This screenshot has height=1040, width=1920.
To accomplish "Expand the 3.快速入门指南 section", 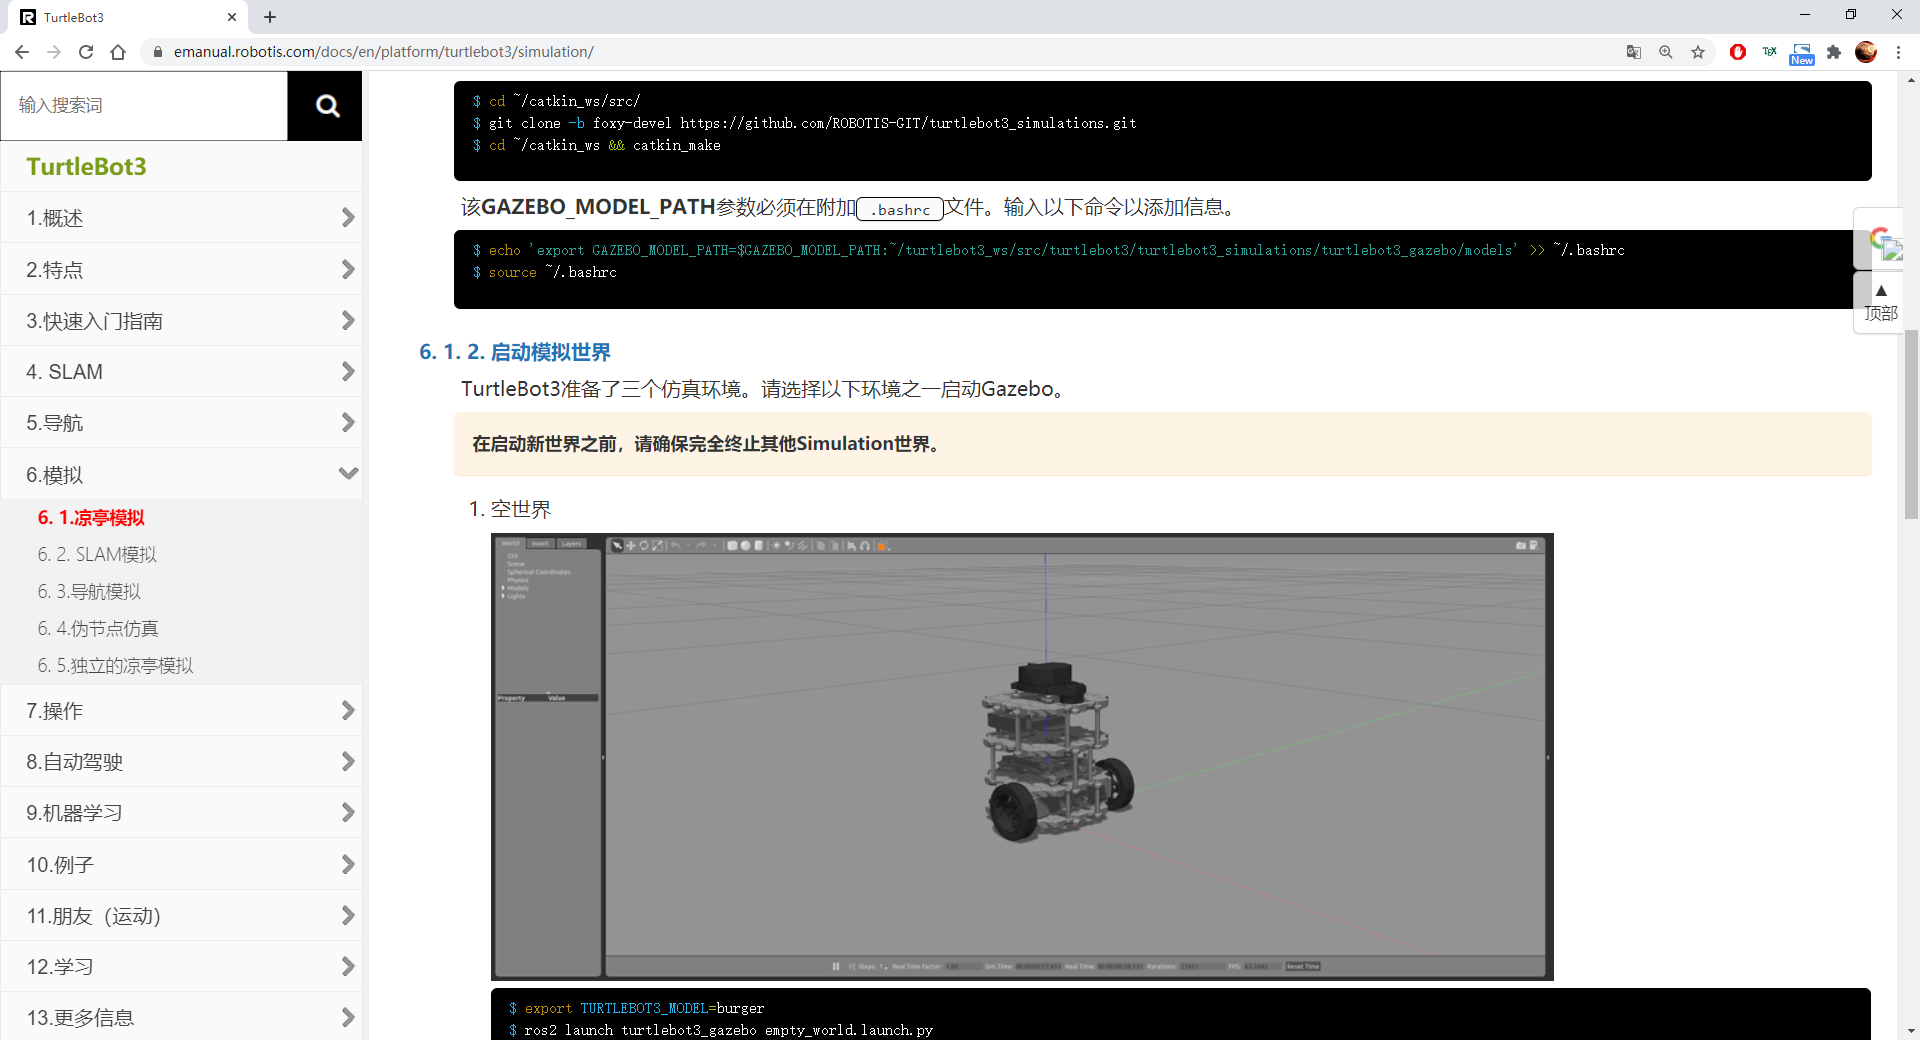I will (x=181, y=321).
